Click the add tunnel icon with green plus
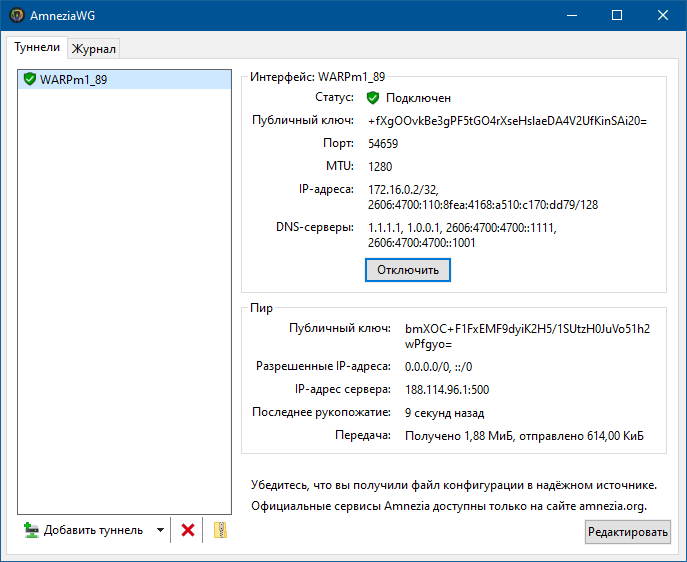 (31, 530)
